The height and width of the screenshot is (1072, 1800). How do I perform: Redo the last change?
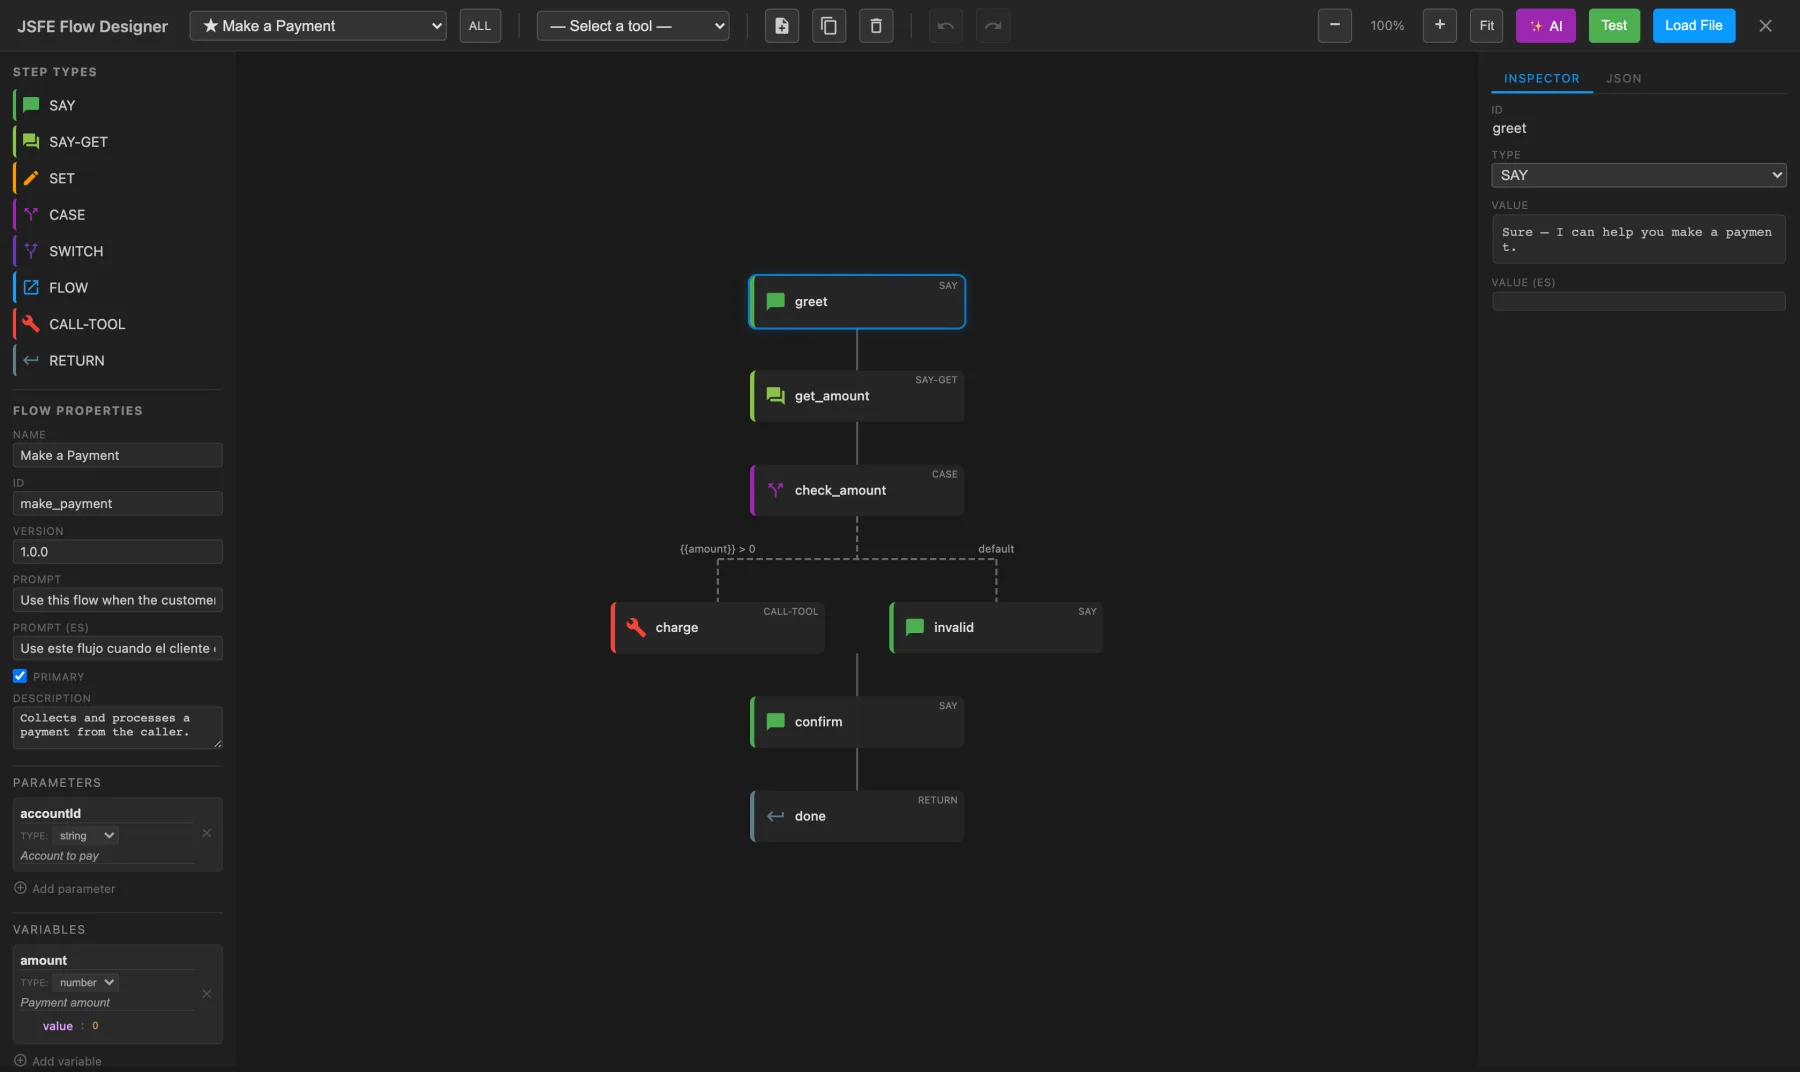(x=993, y=26)
